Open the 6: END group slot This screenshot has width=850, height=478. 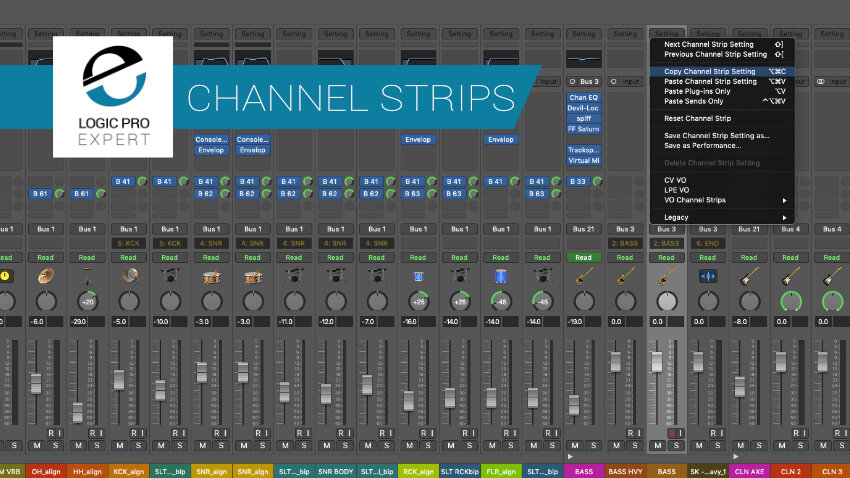pos(708,243)
